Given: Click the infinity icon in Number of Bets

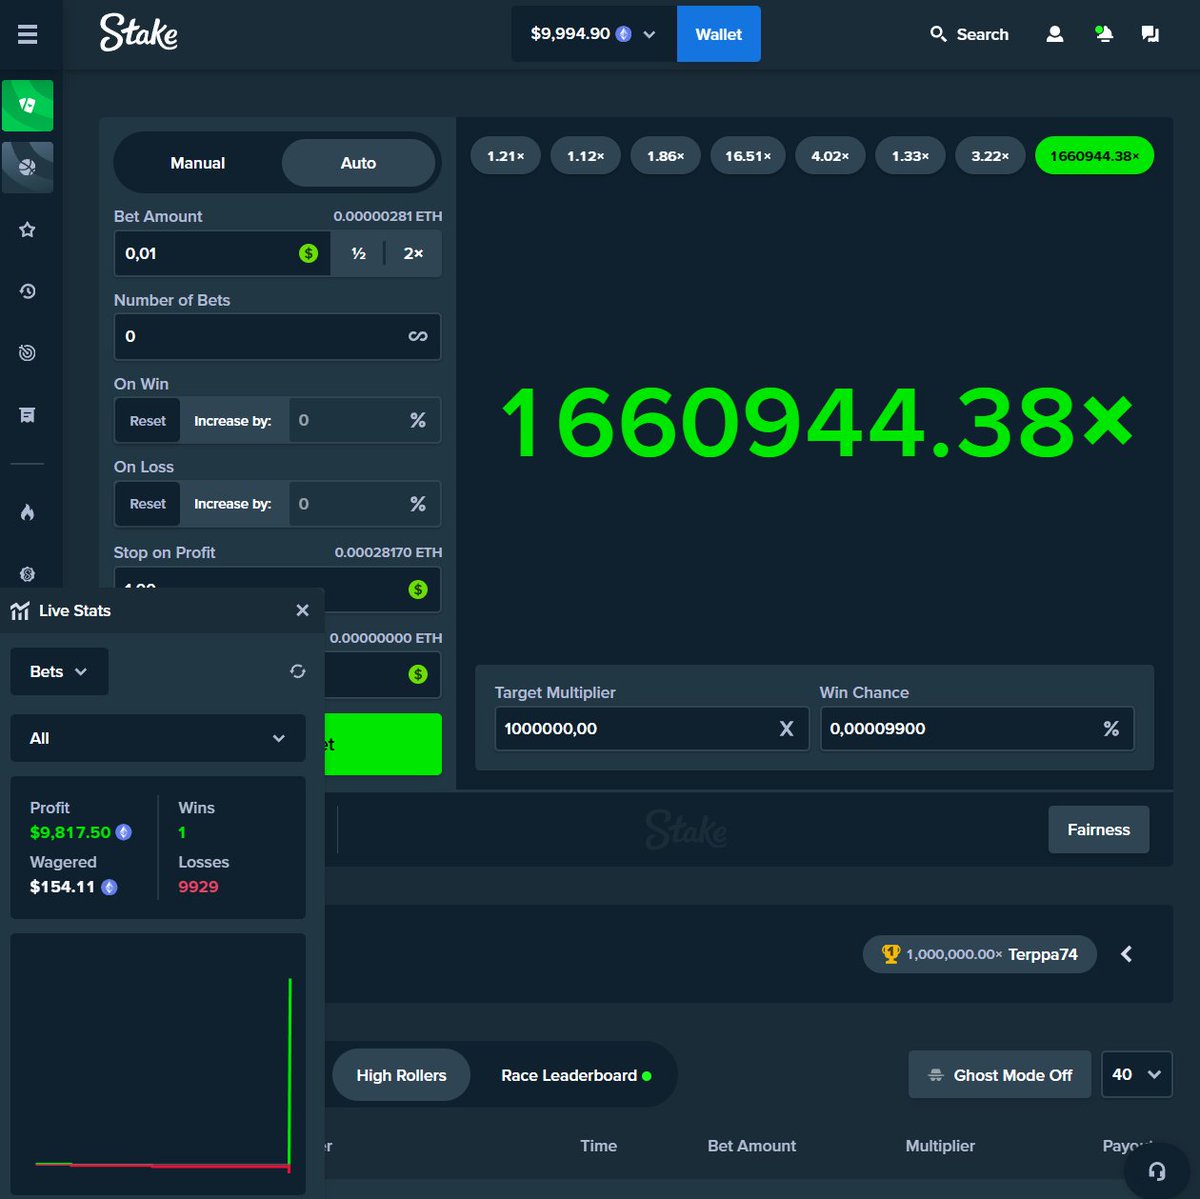Looking at the screenshot, I should 418,337.
